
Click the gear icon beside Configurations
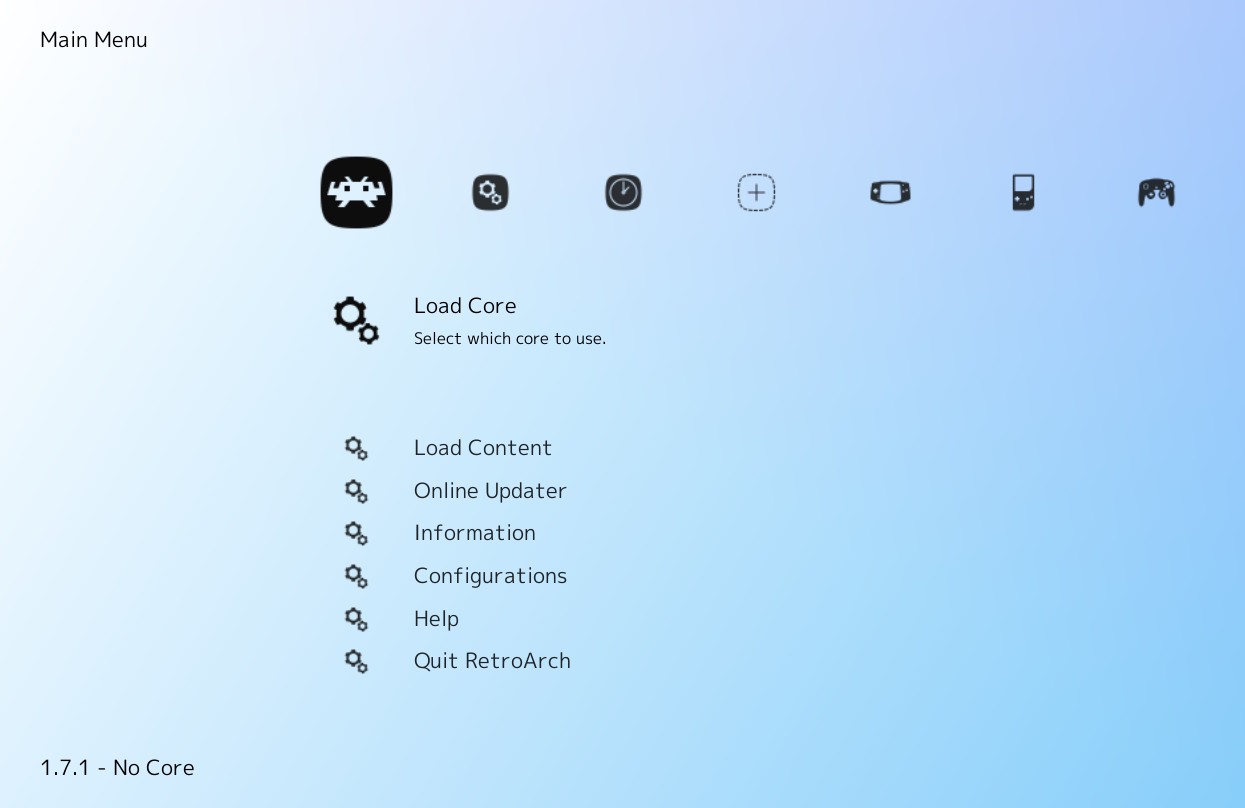click(x=356, y=576)
